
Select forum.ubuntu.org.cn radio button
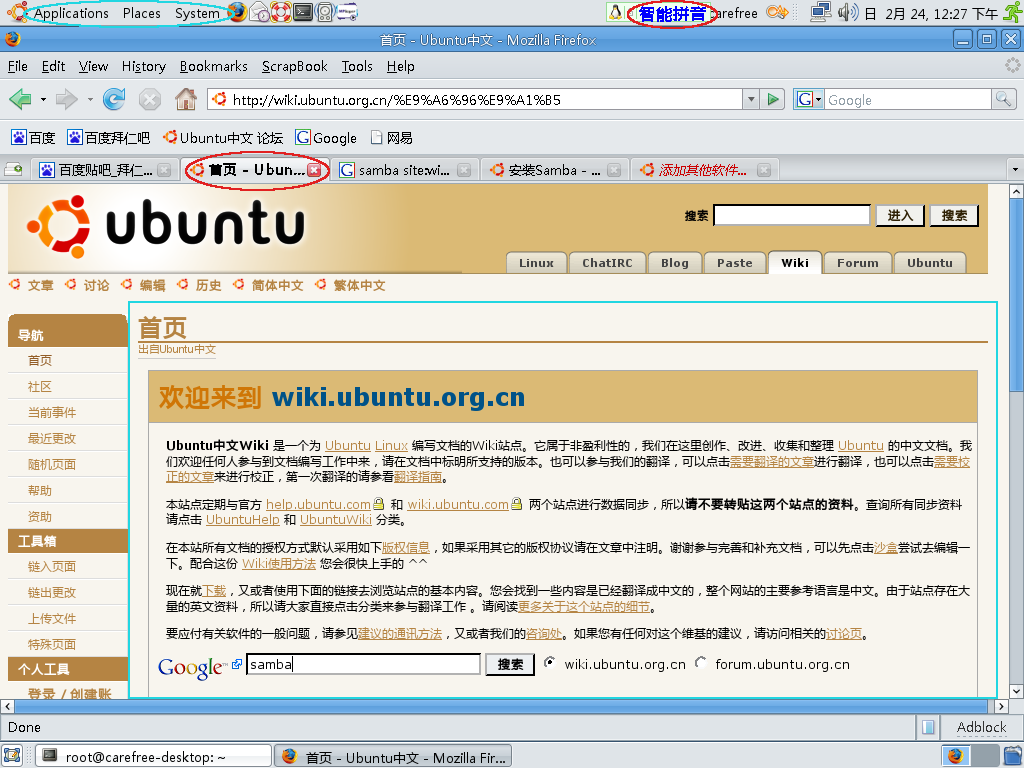tap(701, 662)
